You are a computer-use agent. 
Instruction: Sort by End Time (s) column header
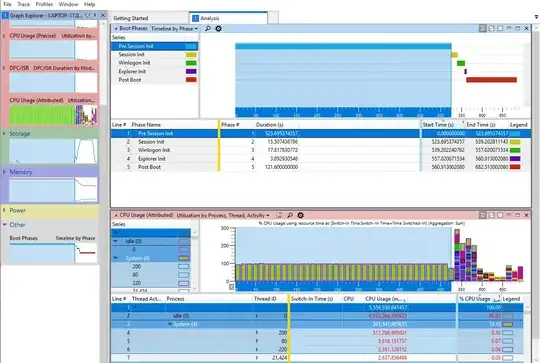(x=481, y=125)
